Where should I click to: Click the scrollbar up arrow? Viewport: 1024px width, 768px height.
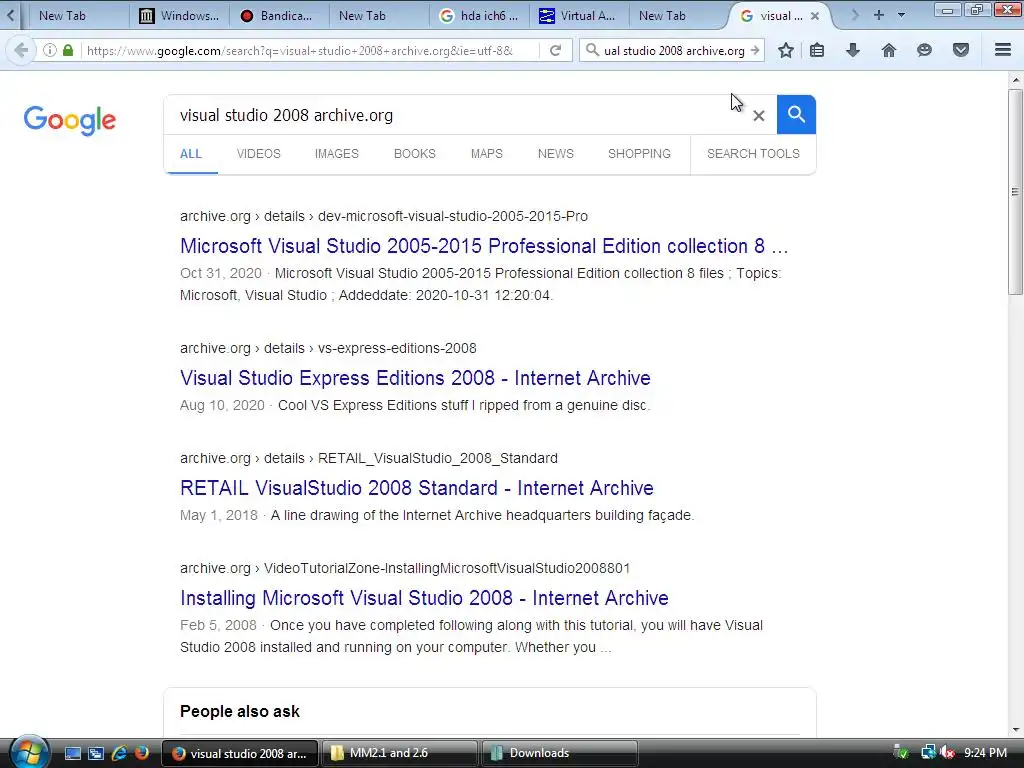1015,80
